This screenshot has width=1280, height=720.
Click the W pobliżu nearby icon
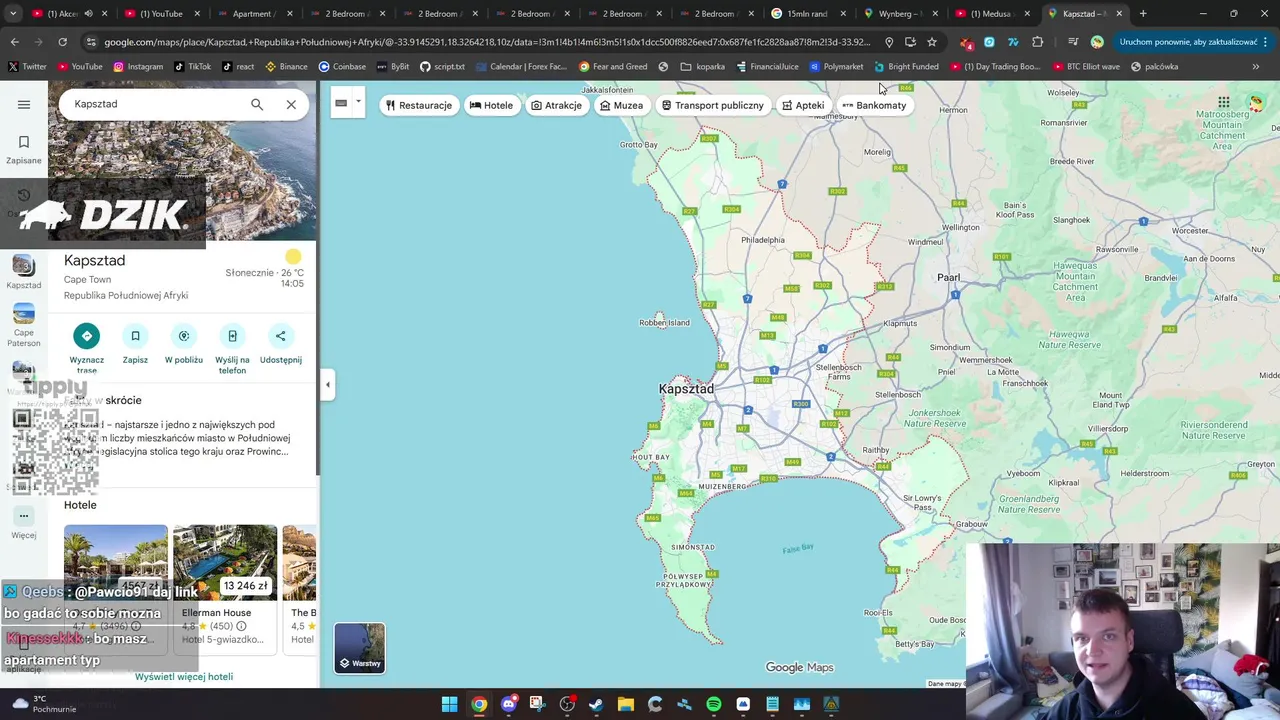[184, 336]
